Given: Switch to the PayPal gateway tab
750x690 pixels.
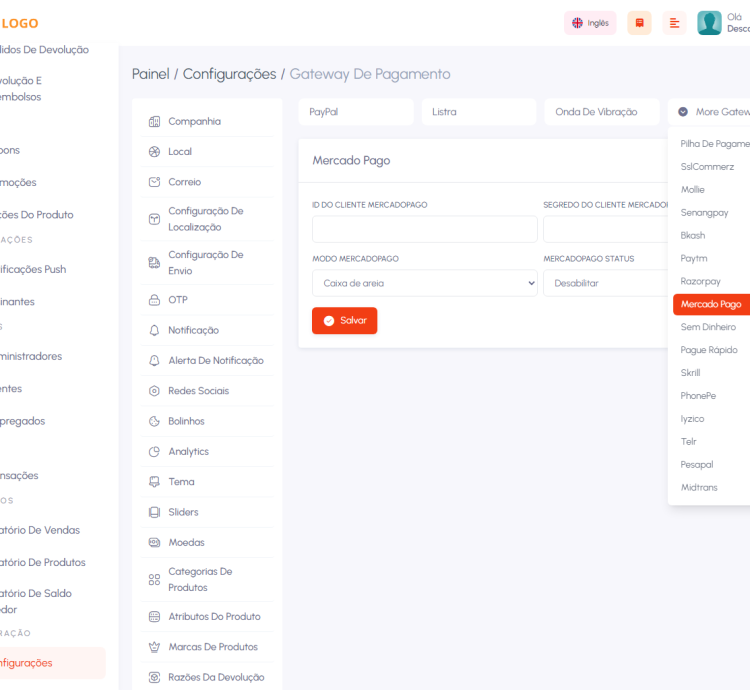Looking at the screenshot, I should 355,112.
